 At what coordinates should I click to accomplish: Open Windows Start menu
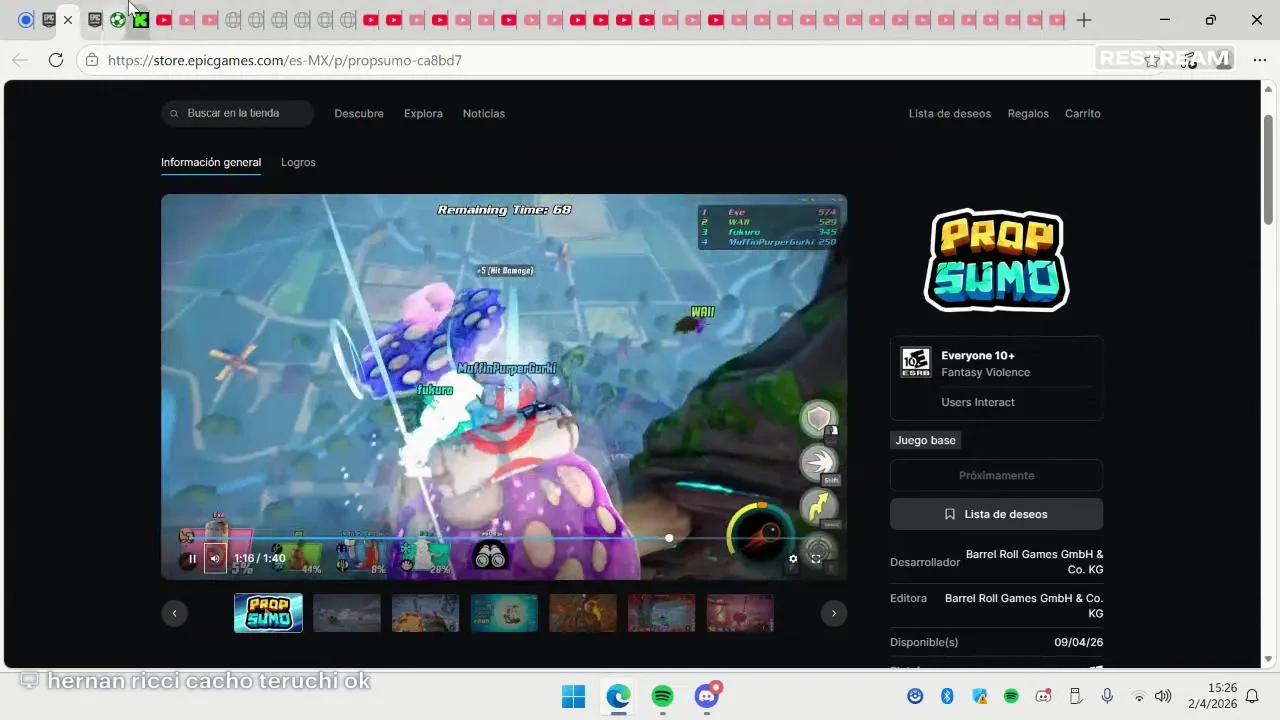click(x=573, y=696)
